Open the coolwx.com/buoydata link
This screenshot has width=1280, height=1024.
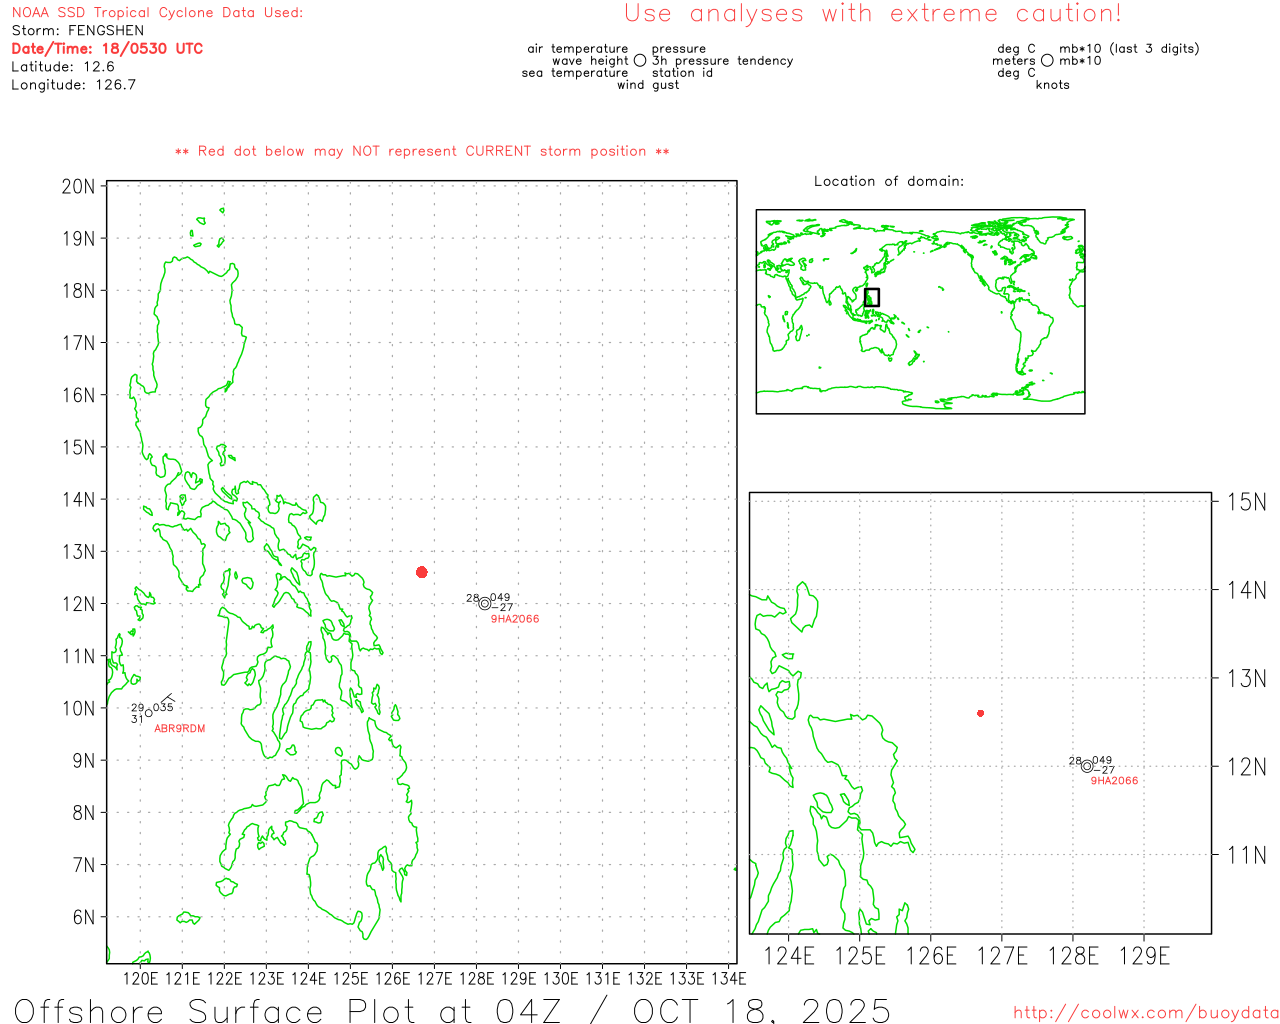pyautogui.click(x=1146, y=1013)
